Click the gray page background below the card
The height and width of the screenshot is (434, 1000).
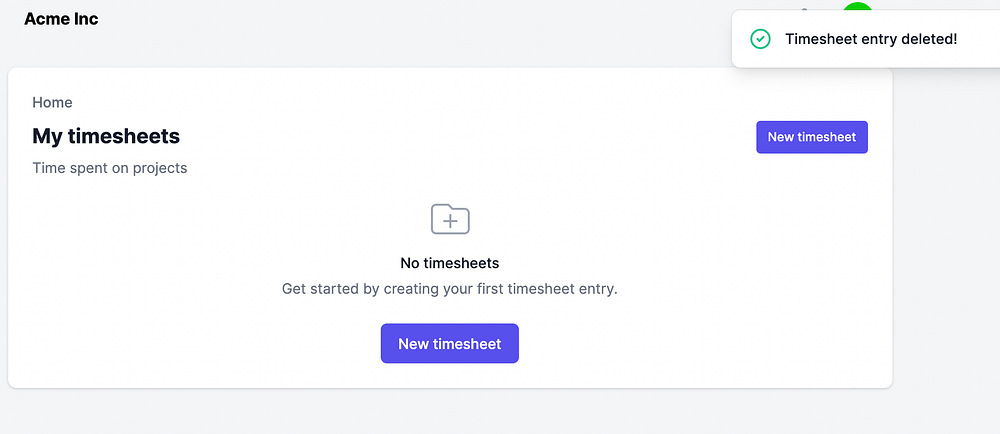click(x=450, y=412)
